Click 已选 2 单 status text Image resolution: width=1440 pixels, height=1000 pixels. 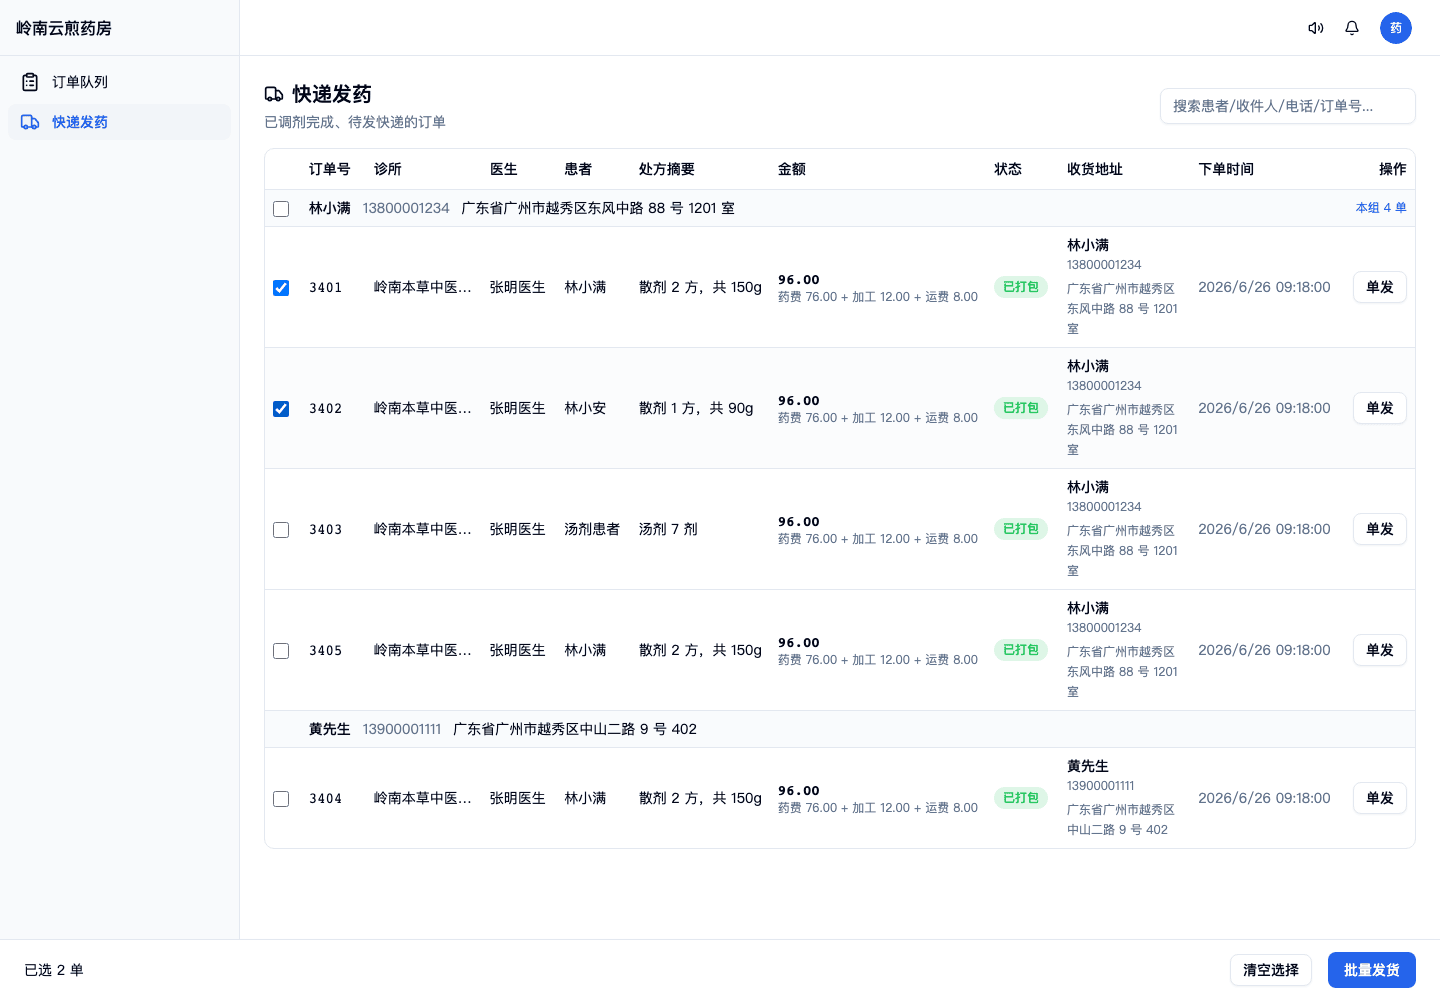click(x=54, y=970)
